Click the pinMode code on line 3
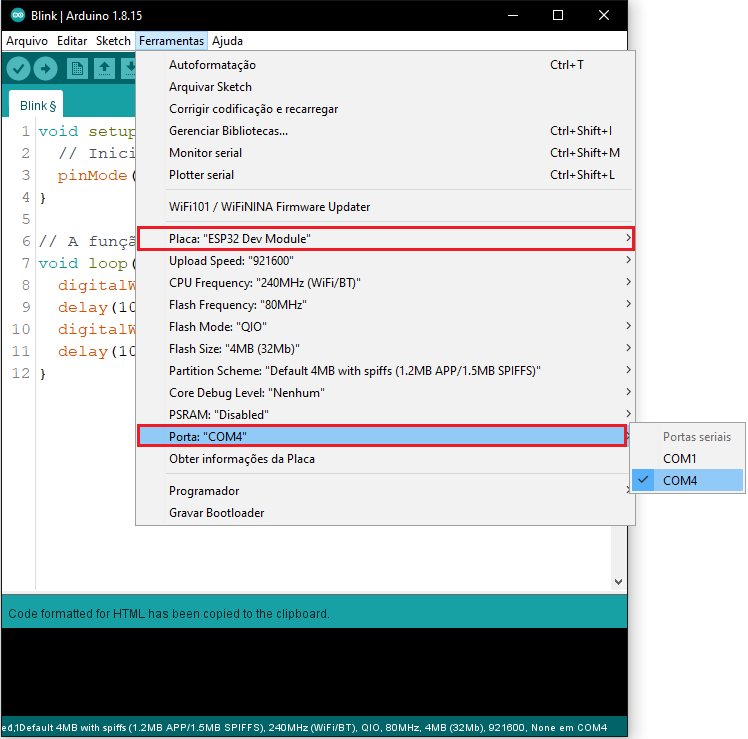The height and width of the screenshot is (739, 748). 93,175
